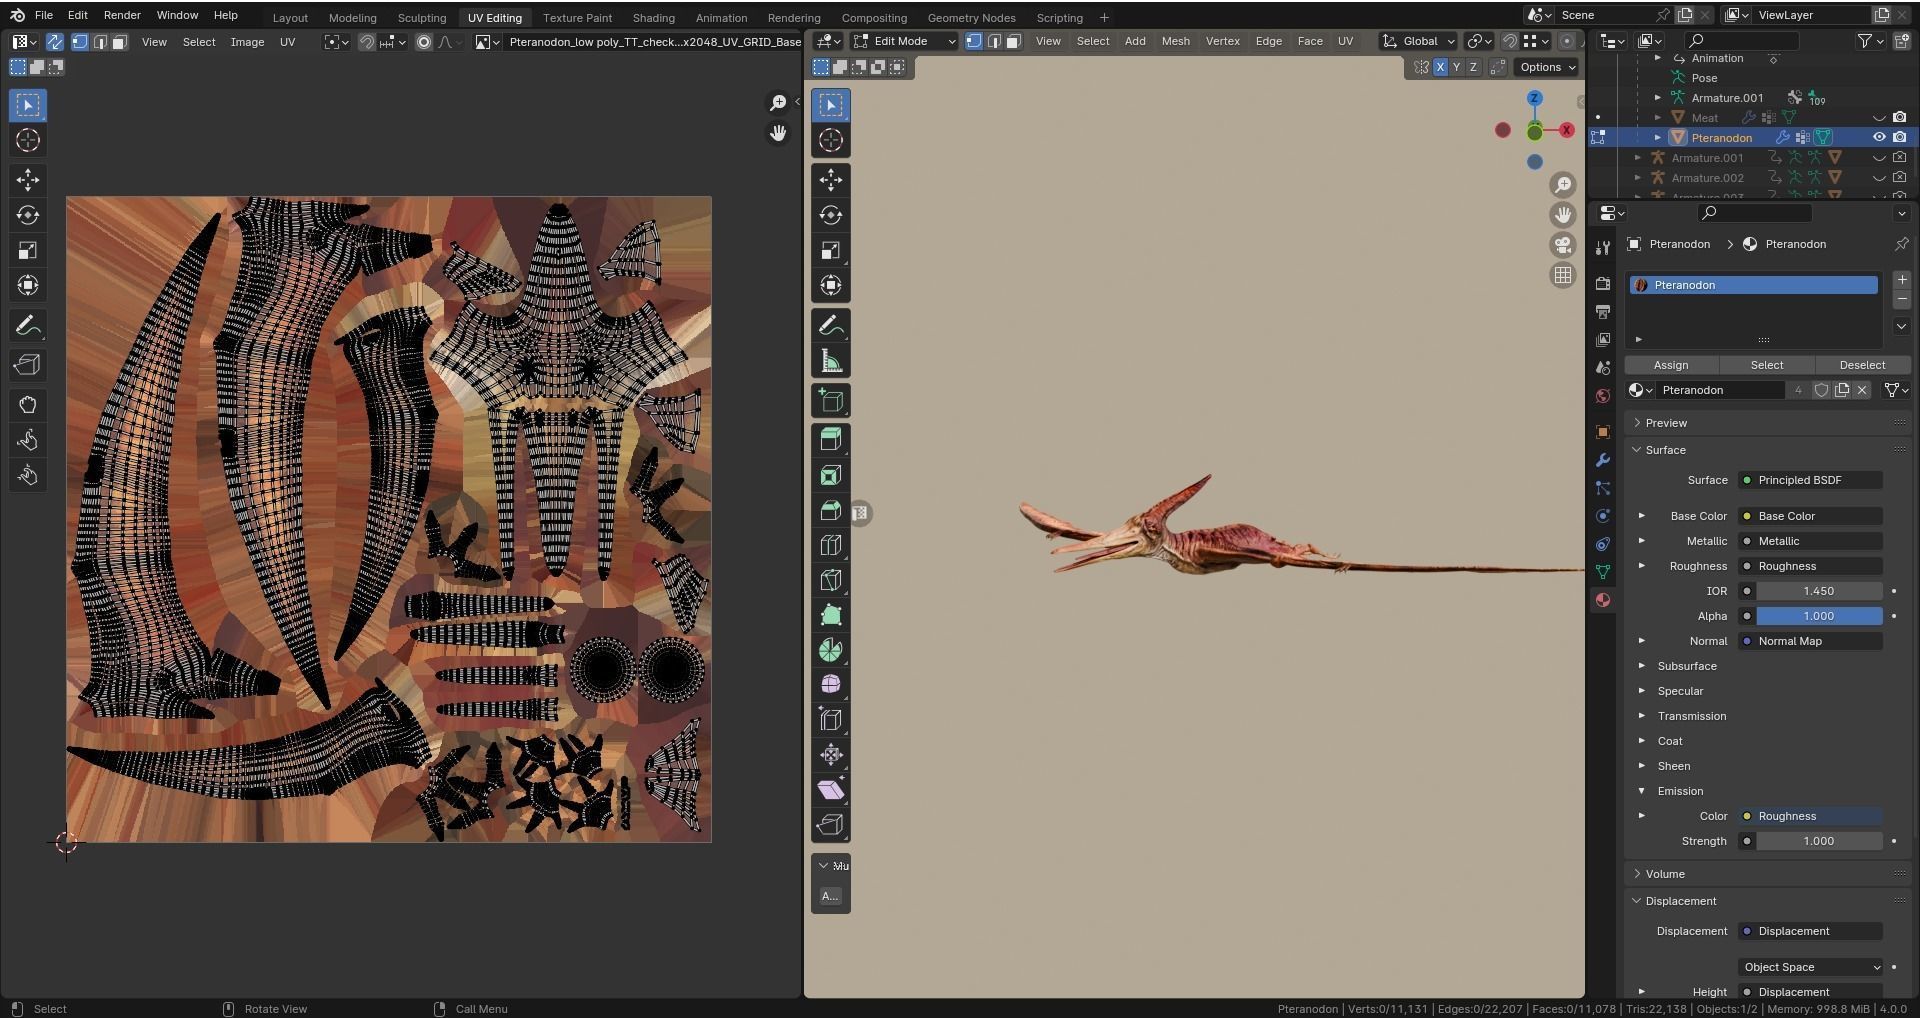1920x1018 pixels.
Task: Select the Move tool in 3D viewport toolbar
Action: pos(831,180)
